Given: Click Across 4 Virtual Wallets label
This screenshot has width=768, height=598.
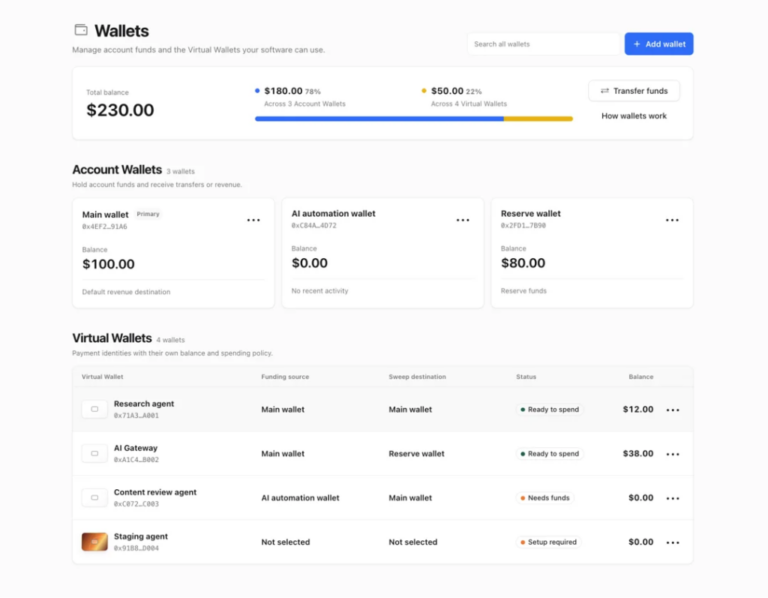Looking at the screenshot, I should [469, 104].
